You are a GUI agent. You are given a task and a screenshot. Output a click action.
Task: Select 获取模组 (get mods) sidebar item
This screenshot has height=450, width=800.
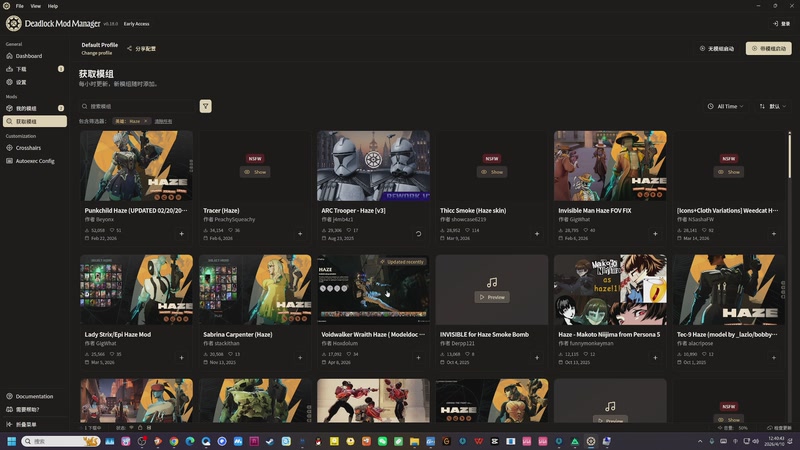(35, 121)
